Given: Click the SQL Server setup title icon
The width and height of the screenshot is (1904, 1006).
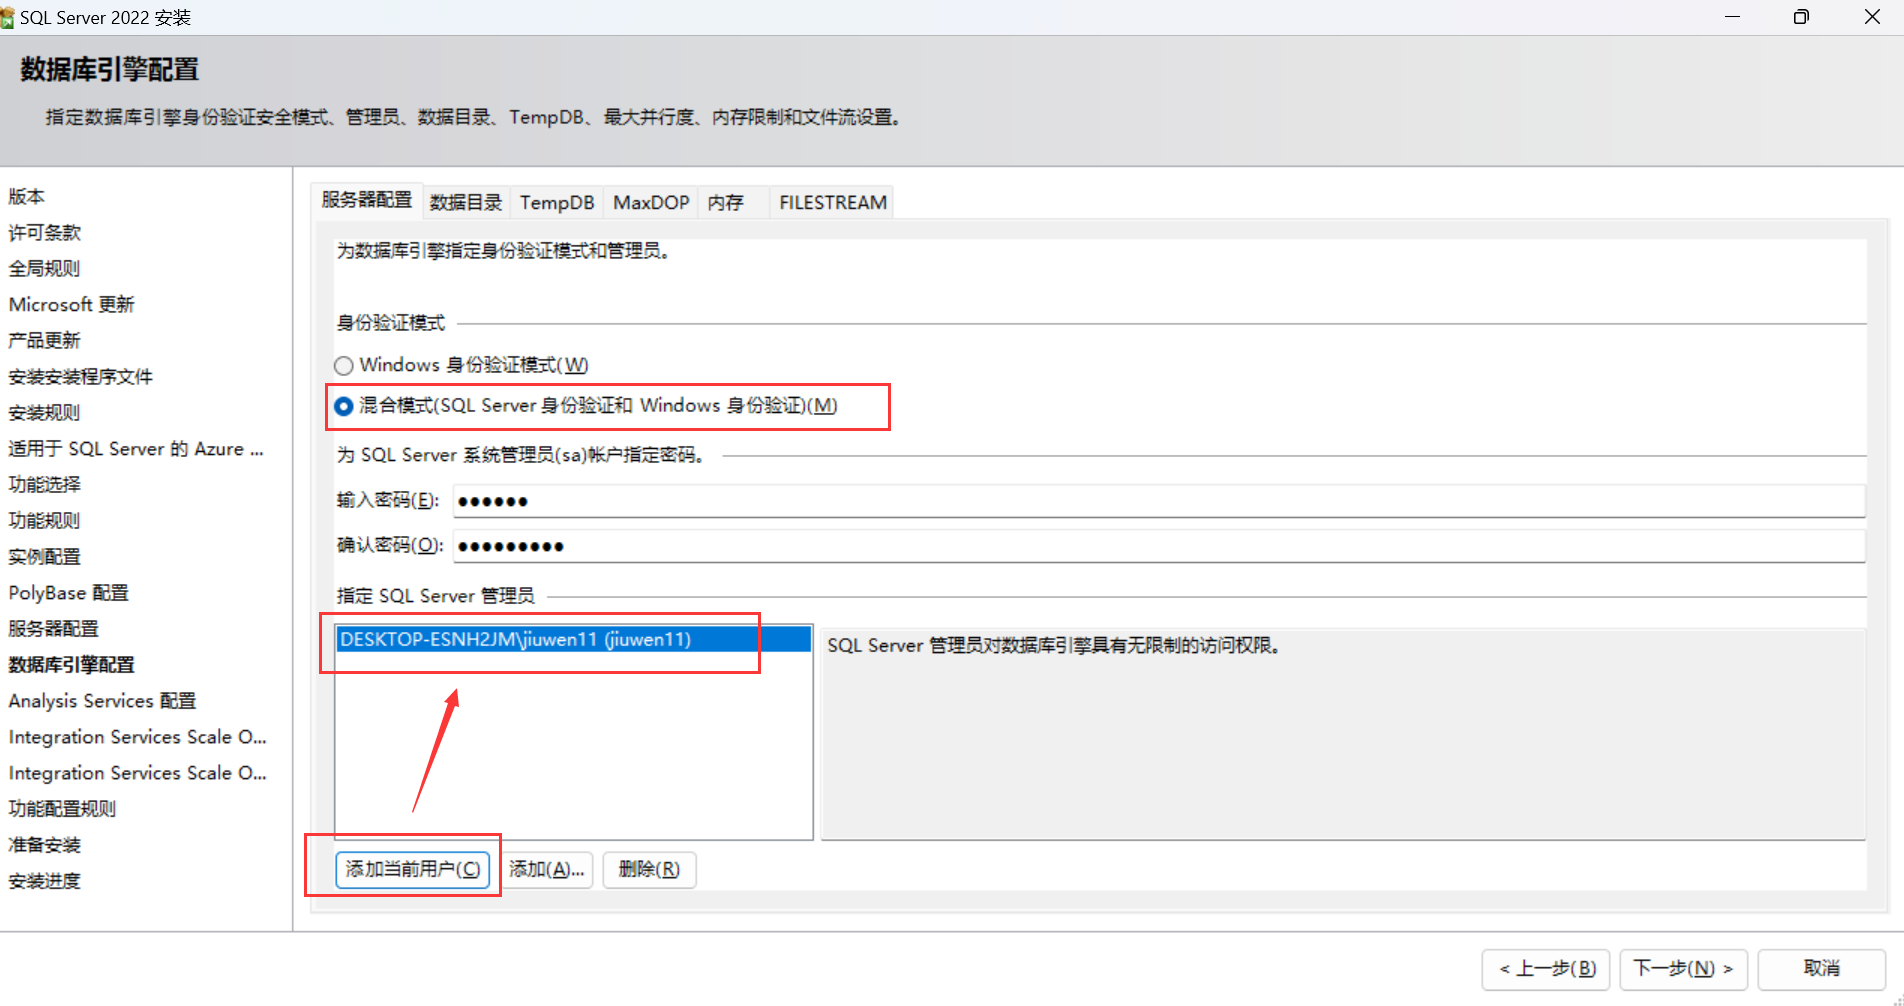Looking at the screenshot, I should (x=7, y=18).
